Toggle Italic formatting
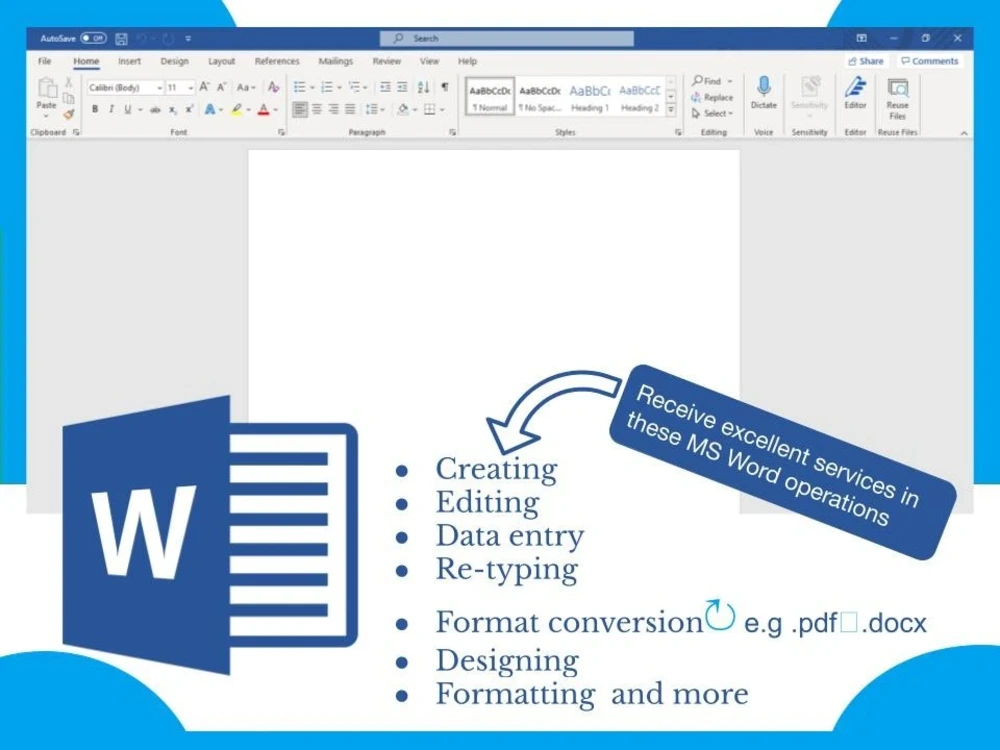This screenshot has width=1000, height=750. pos(111,110)
